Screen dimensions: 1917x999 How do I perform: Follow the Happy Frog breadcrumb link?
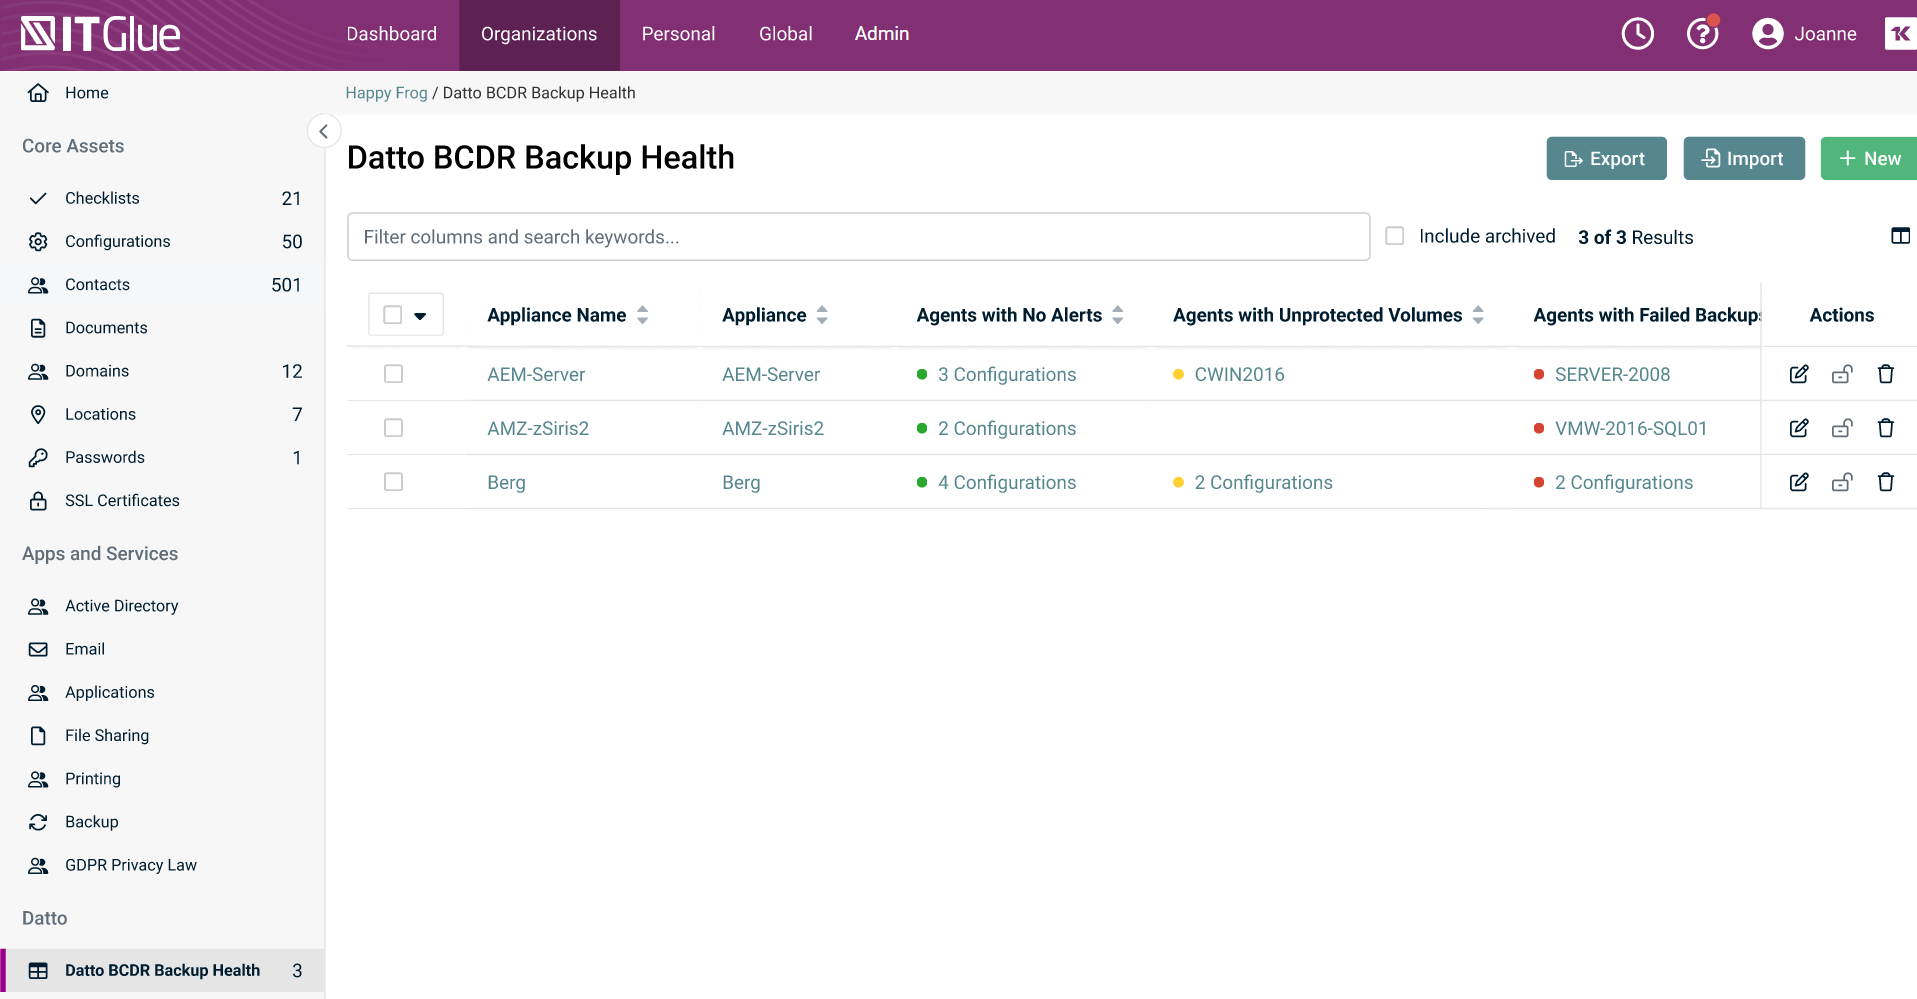pos(386,92)
